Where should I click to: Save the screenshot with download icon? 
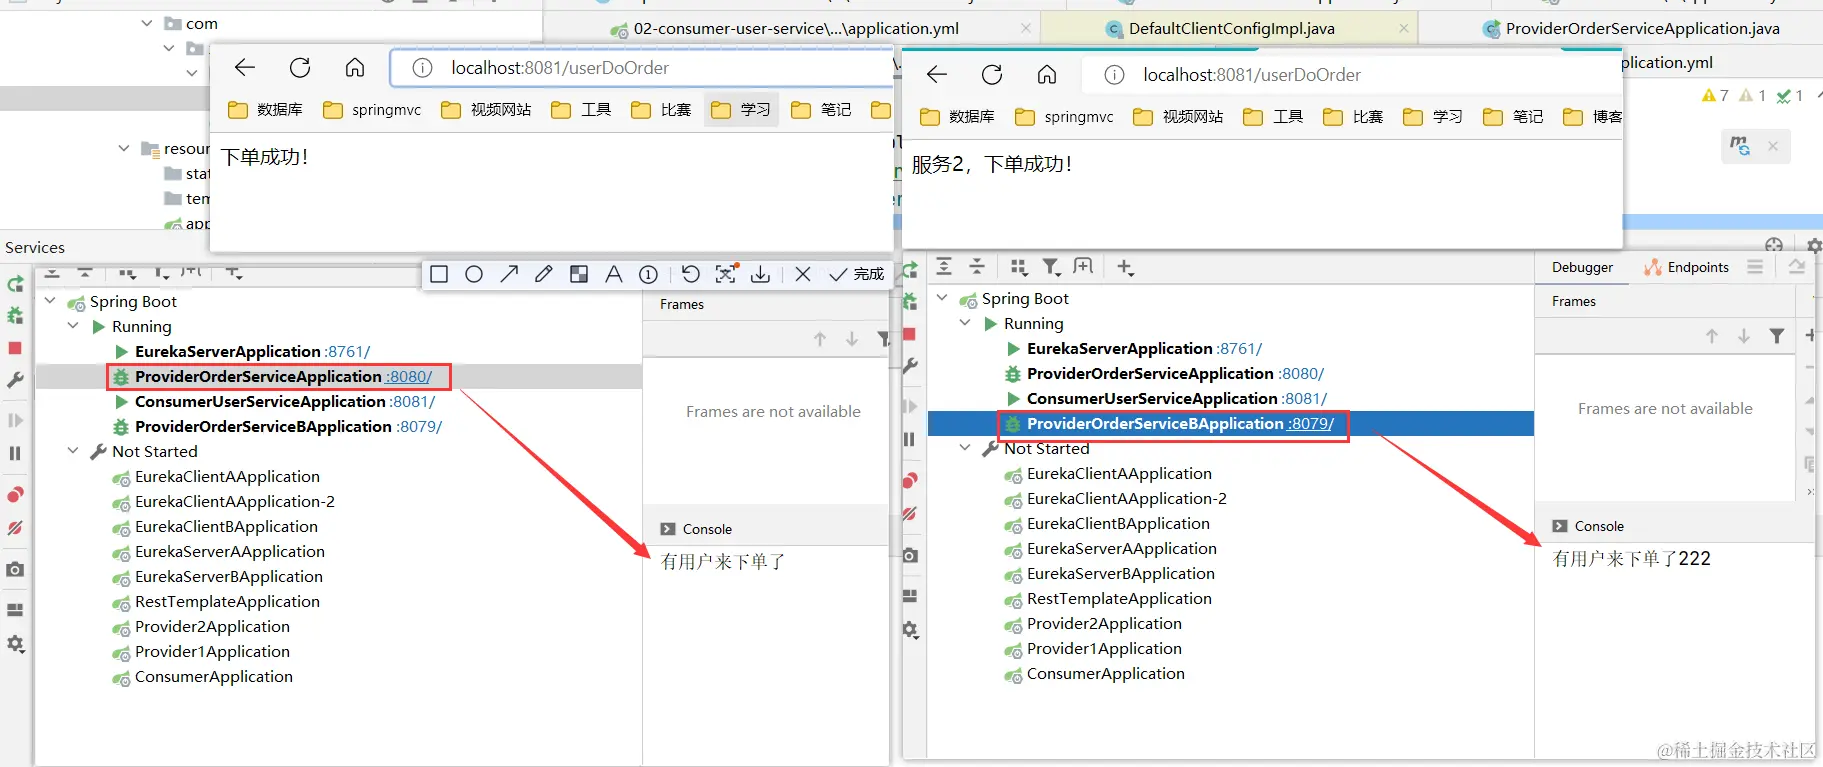tap(761, 274)
